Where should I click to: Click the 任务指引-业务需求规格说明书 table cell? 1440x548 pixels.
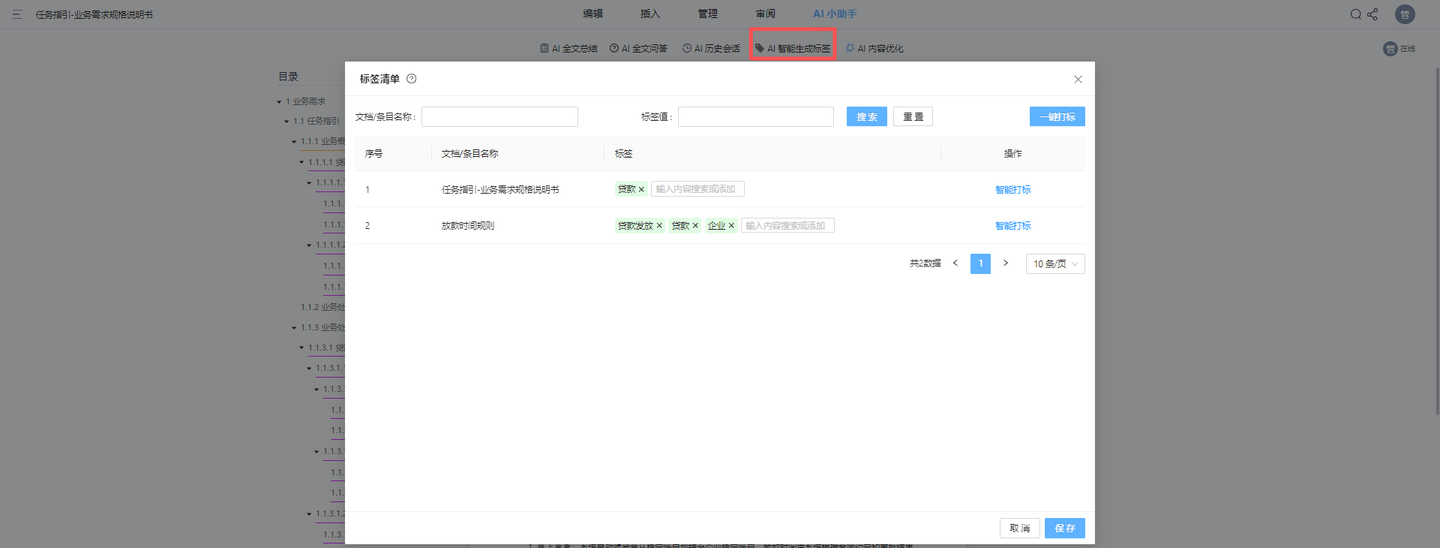500,189
